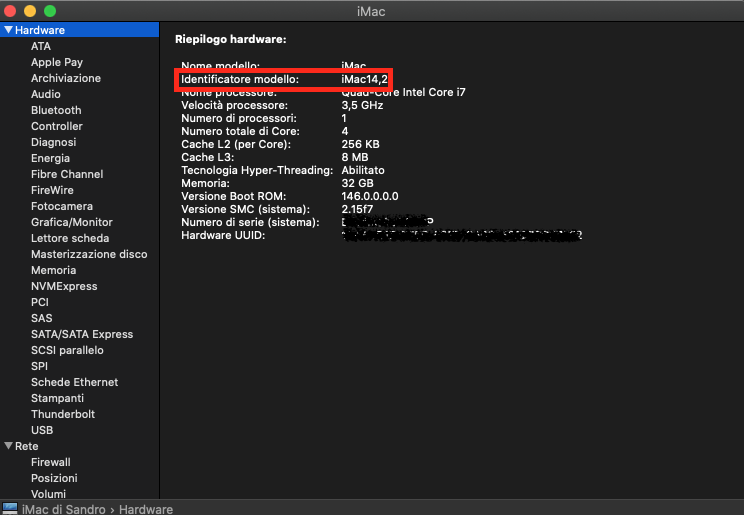The image size is (744, 515).
Task: Click 'Velocità processore:' label
Action: [234, 105]
